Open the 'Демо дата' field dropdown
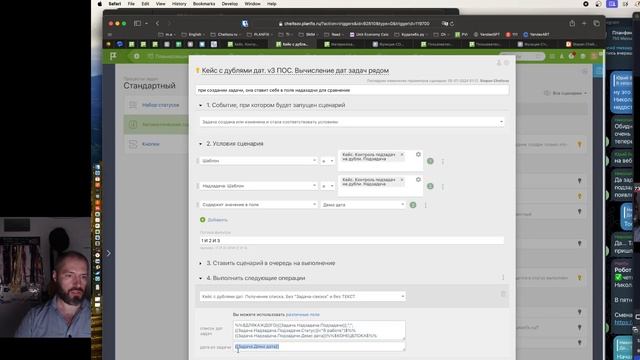This screenshot has height=360, width=640. (x=363, y=204)
